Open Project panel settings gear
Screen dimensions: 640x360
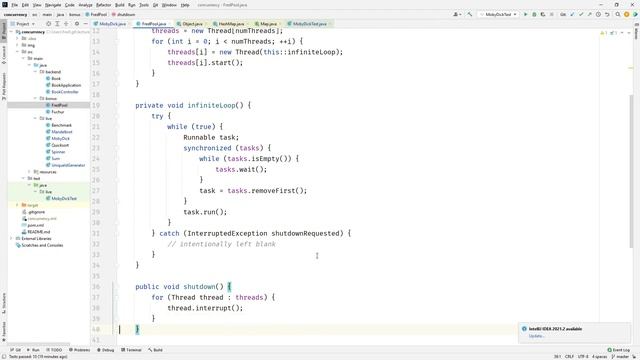[77, 24]
